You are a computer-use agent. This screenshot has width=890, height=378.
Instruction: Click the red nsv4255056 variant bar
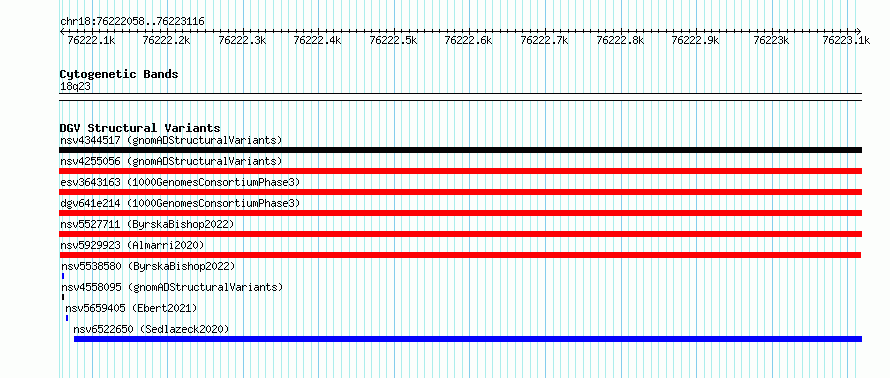pyautogui.click(x=460, y=171)
